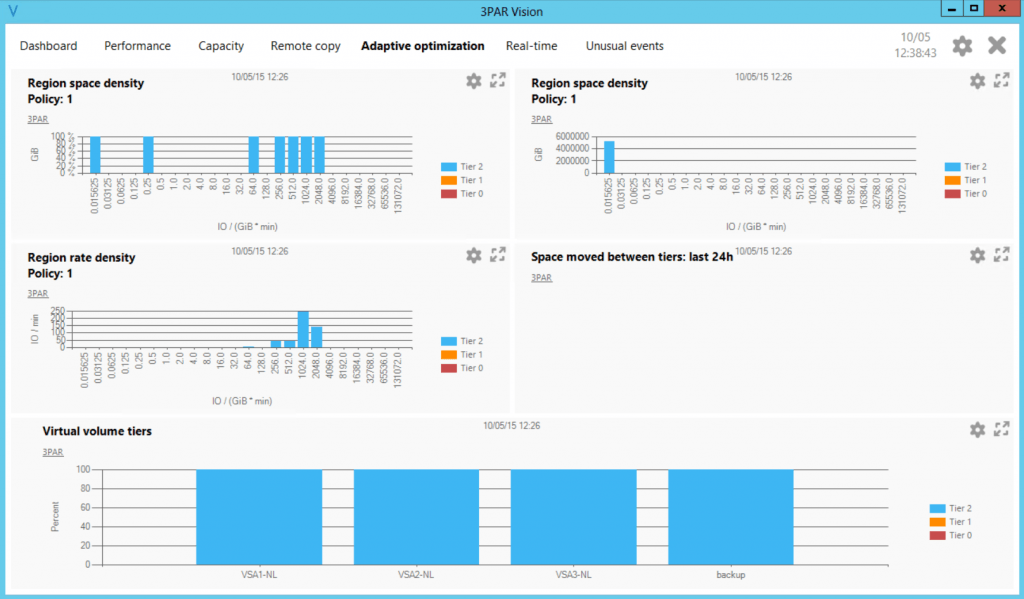1024x599 pixels.
Task: Click Tier 2 swatch in Virtual volume tiers legend
Action: point(937,508)
